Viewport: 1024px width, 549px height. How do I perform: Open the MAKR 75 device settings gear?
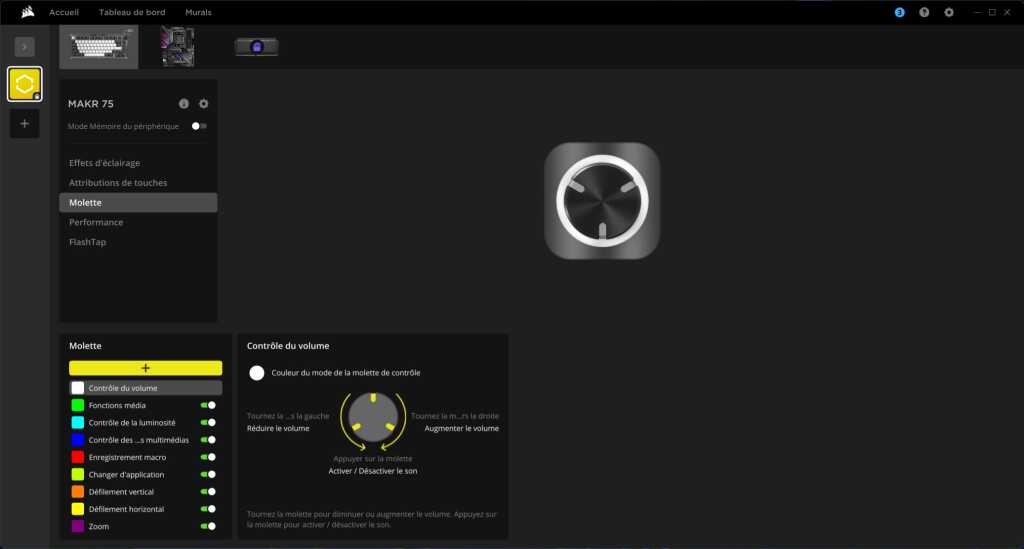[204, 104]
